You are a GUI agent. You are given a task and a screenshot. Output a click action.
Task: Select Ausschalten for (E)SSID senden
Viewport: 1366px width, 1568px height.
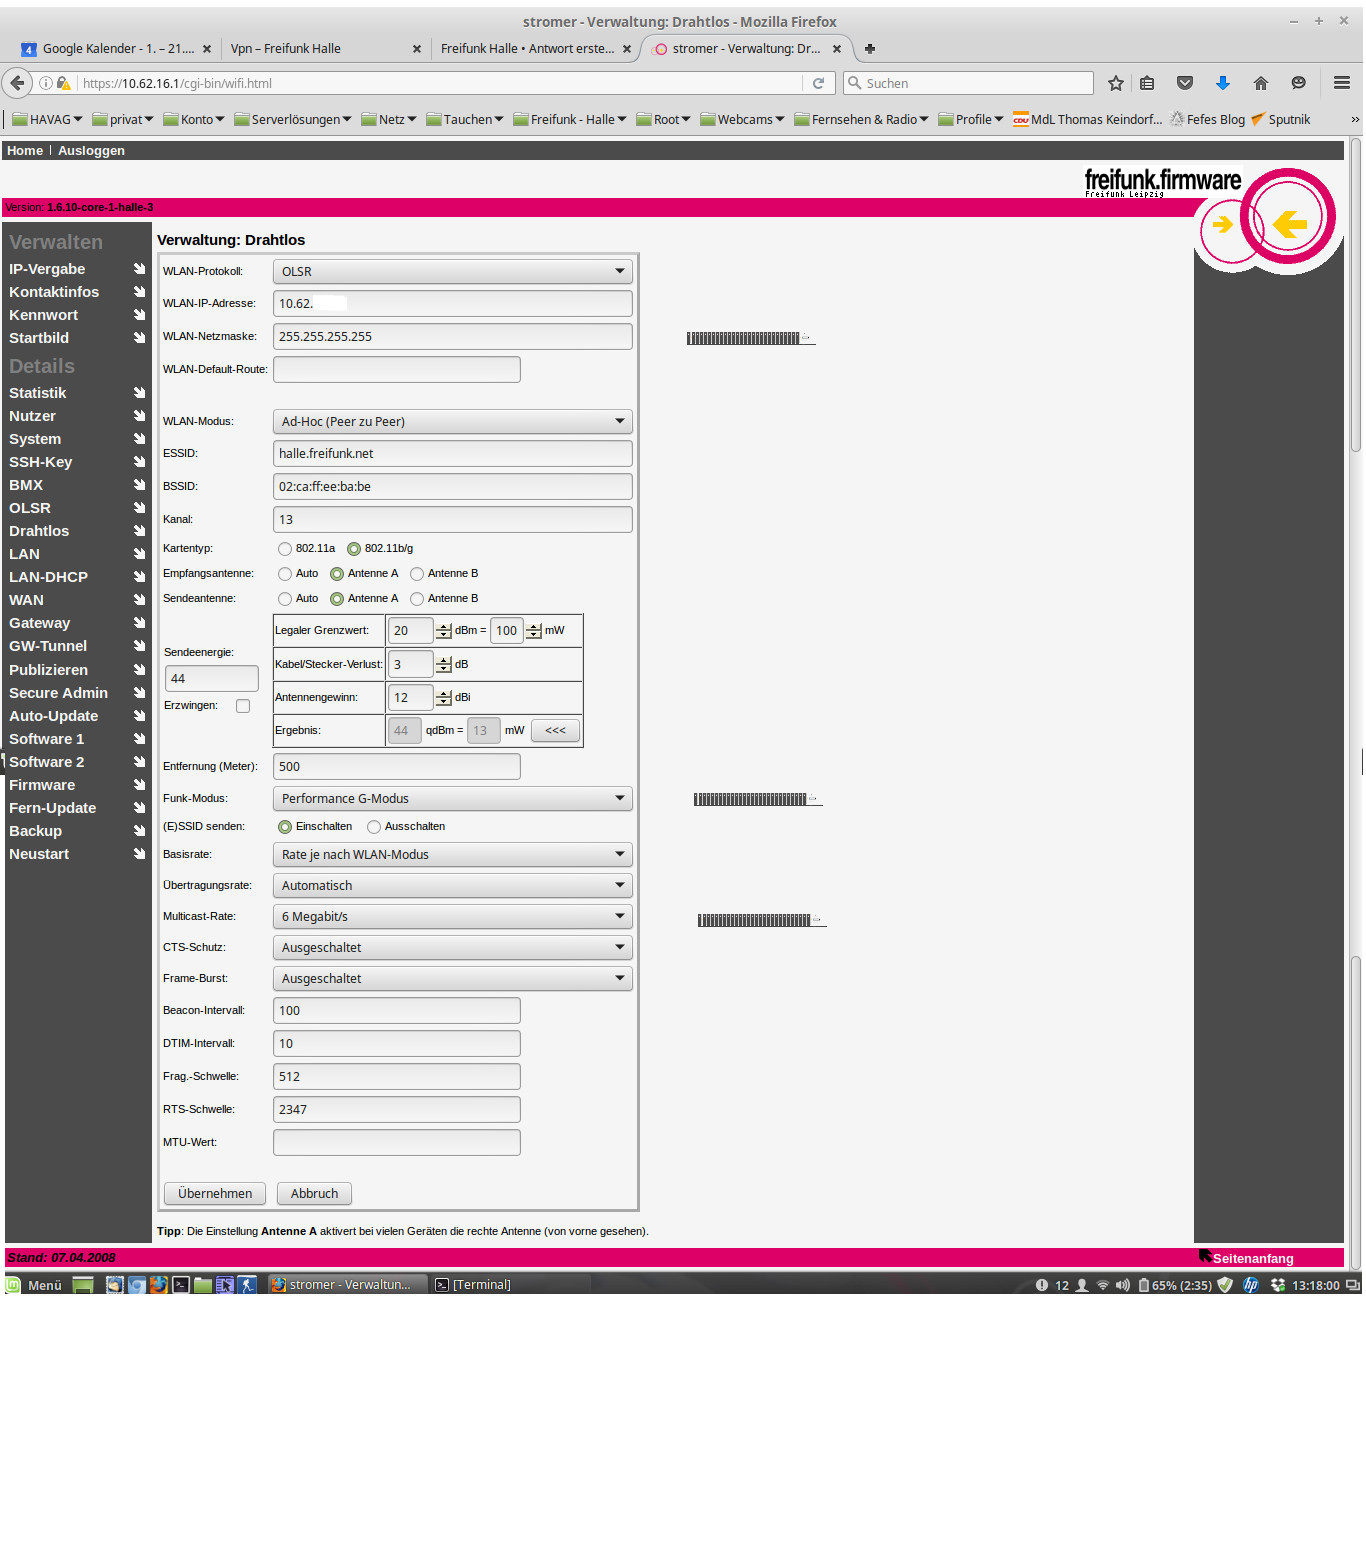(374, 827)
